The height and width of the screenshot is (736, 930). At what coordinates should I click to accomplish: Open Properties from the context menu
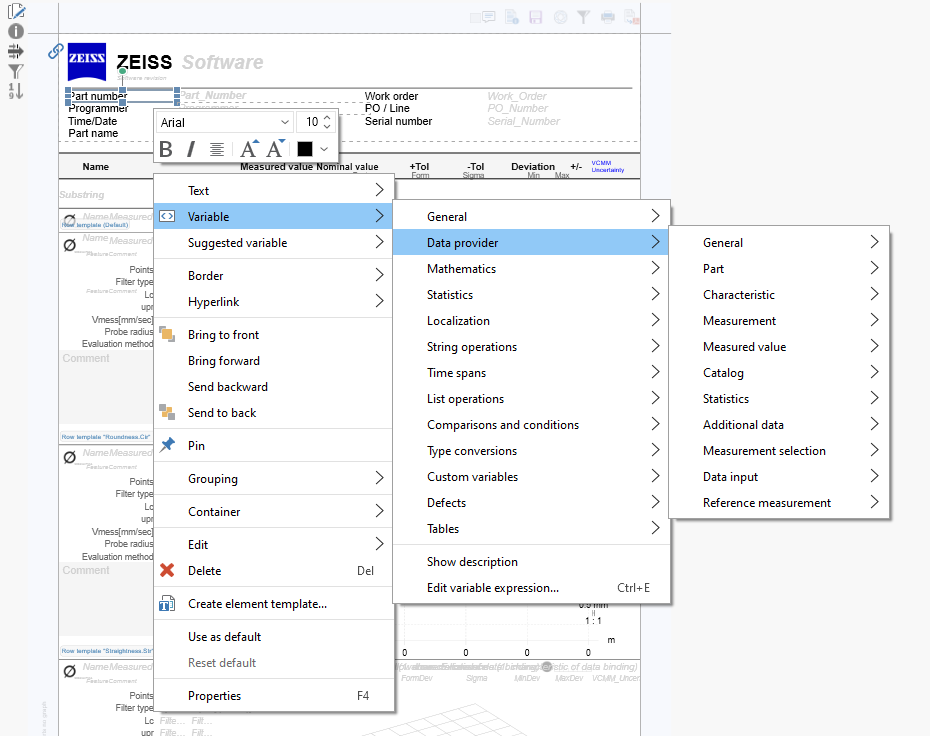tap(214, 696)
